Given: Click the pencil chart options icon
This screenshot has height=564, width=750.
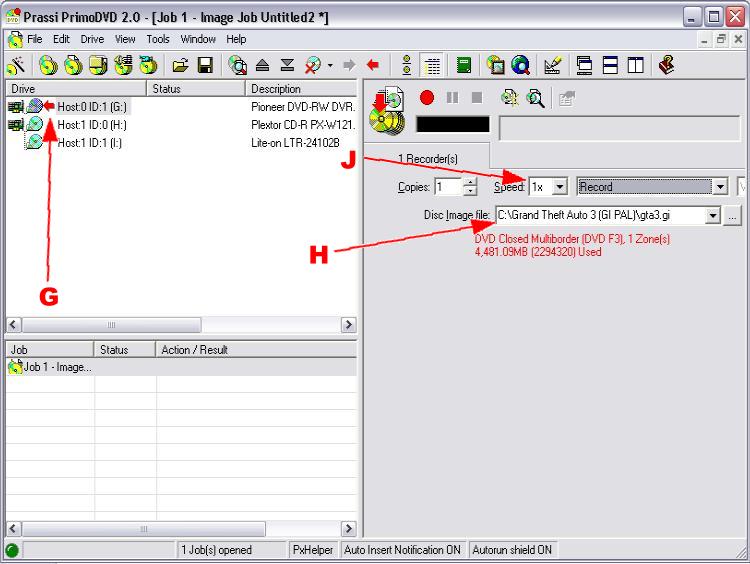Looking at the screenshot, I should [552, 65].
